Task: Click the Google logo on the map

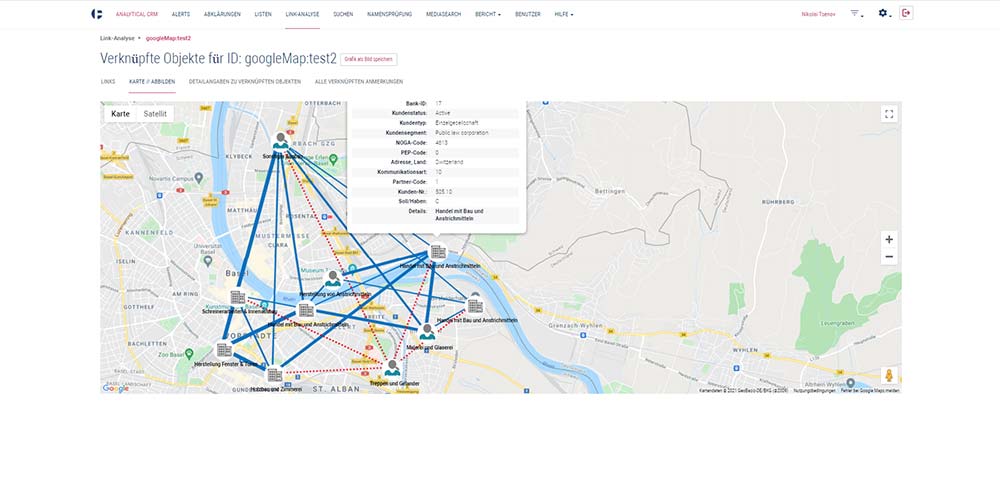Action: click(x=115, y=388)
